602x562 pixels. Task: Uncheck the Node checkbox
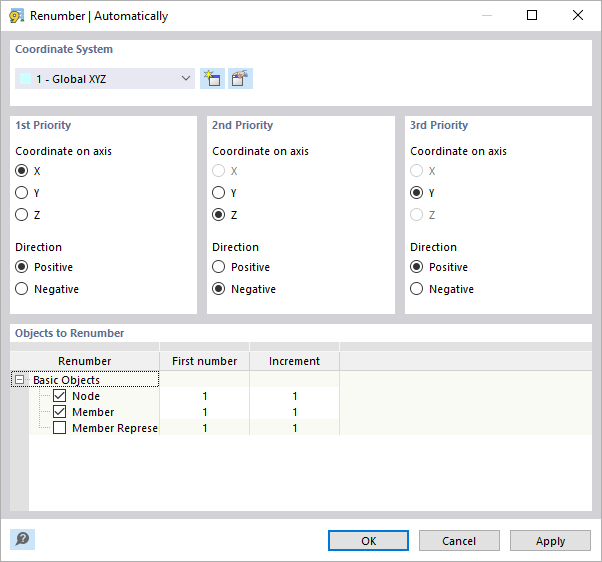(59, 396)
